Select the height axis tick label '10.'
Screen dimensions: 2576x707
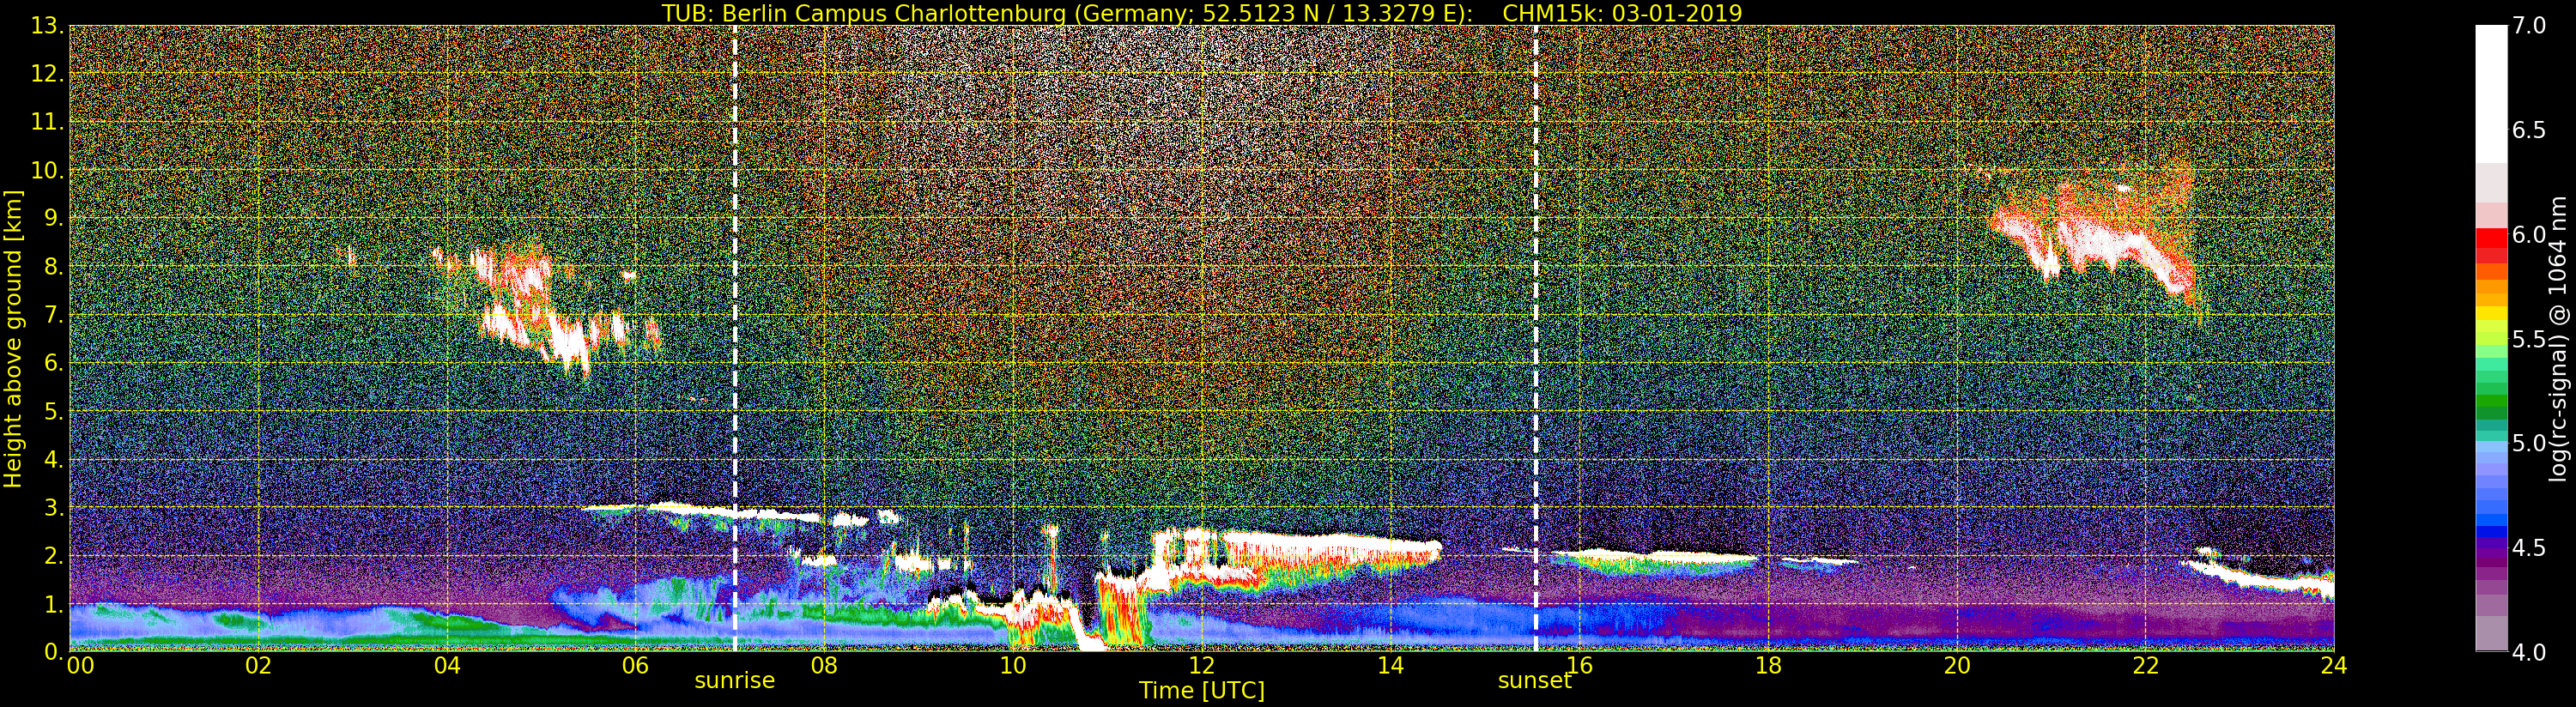(47, 170)
